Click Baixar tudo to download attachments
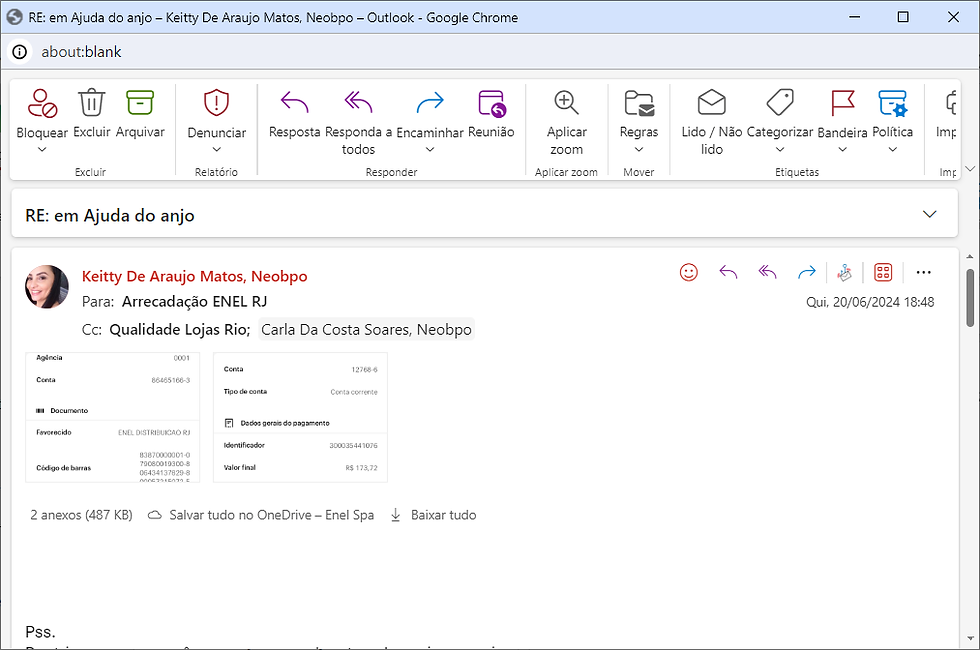The image size is (980, 650). click(433, 515)
